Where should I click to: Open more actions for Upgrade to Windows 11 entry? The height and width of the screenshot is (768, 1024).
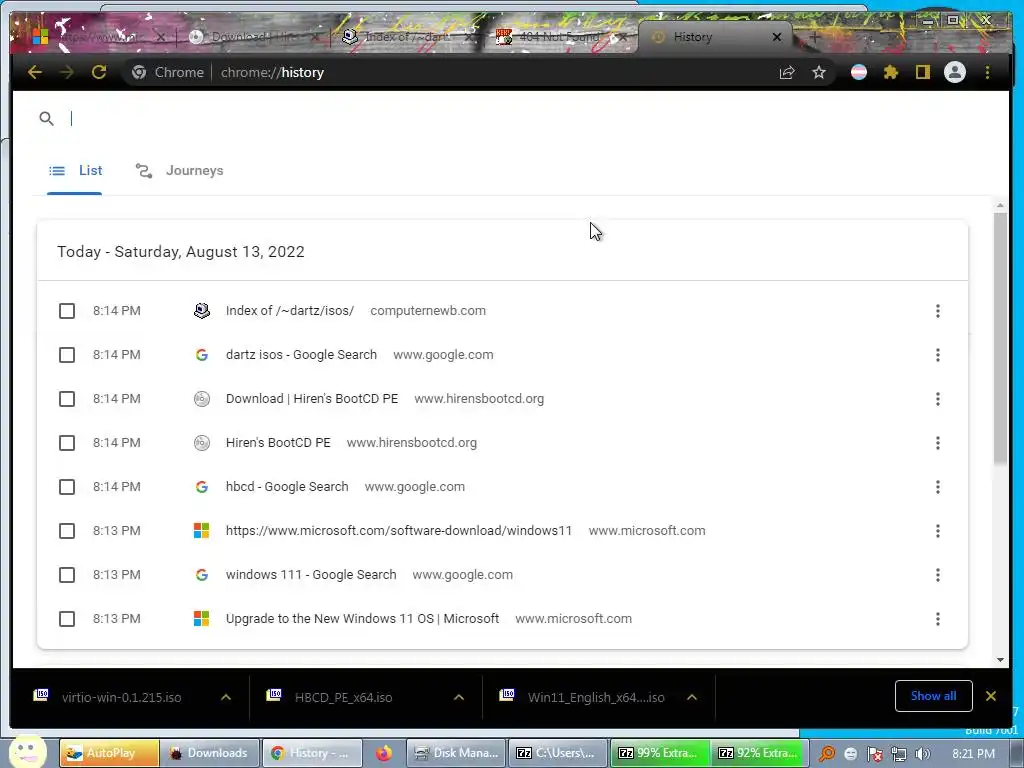click(x=938, y=618)
